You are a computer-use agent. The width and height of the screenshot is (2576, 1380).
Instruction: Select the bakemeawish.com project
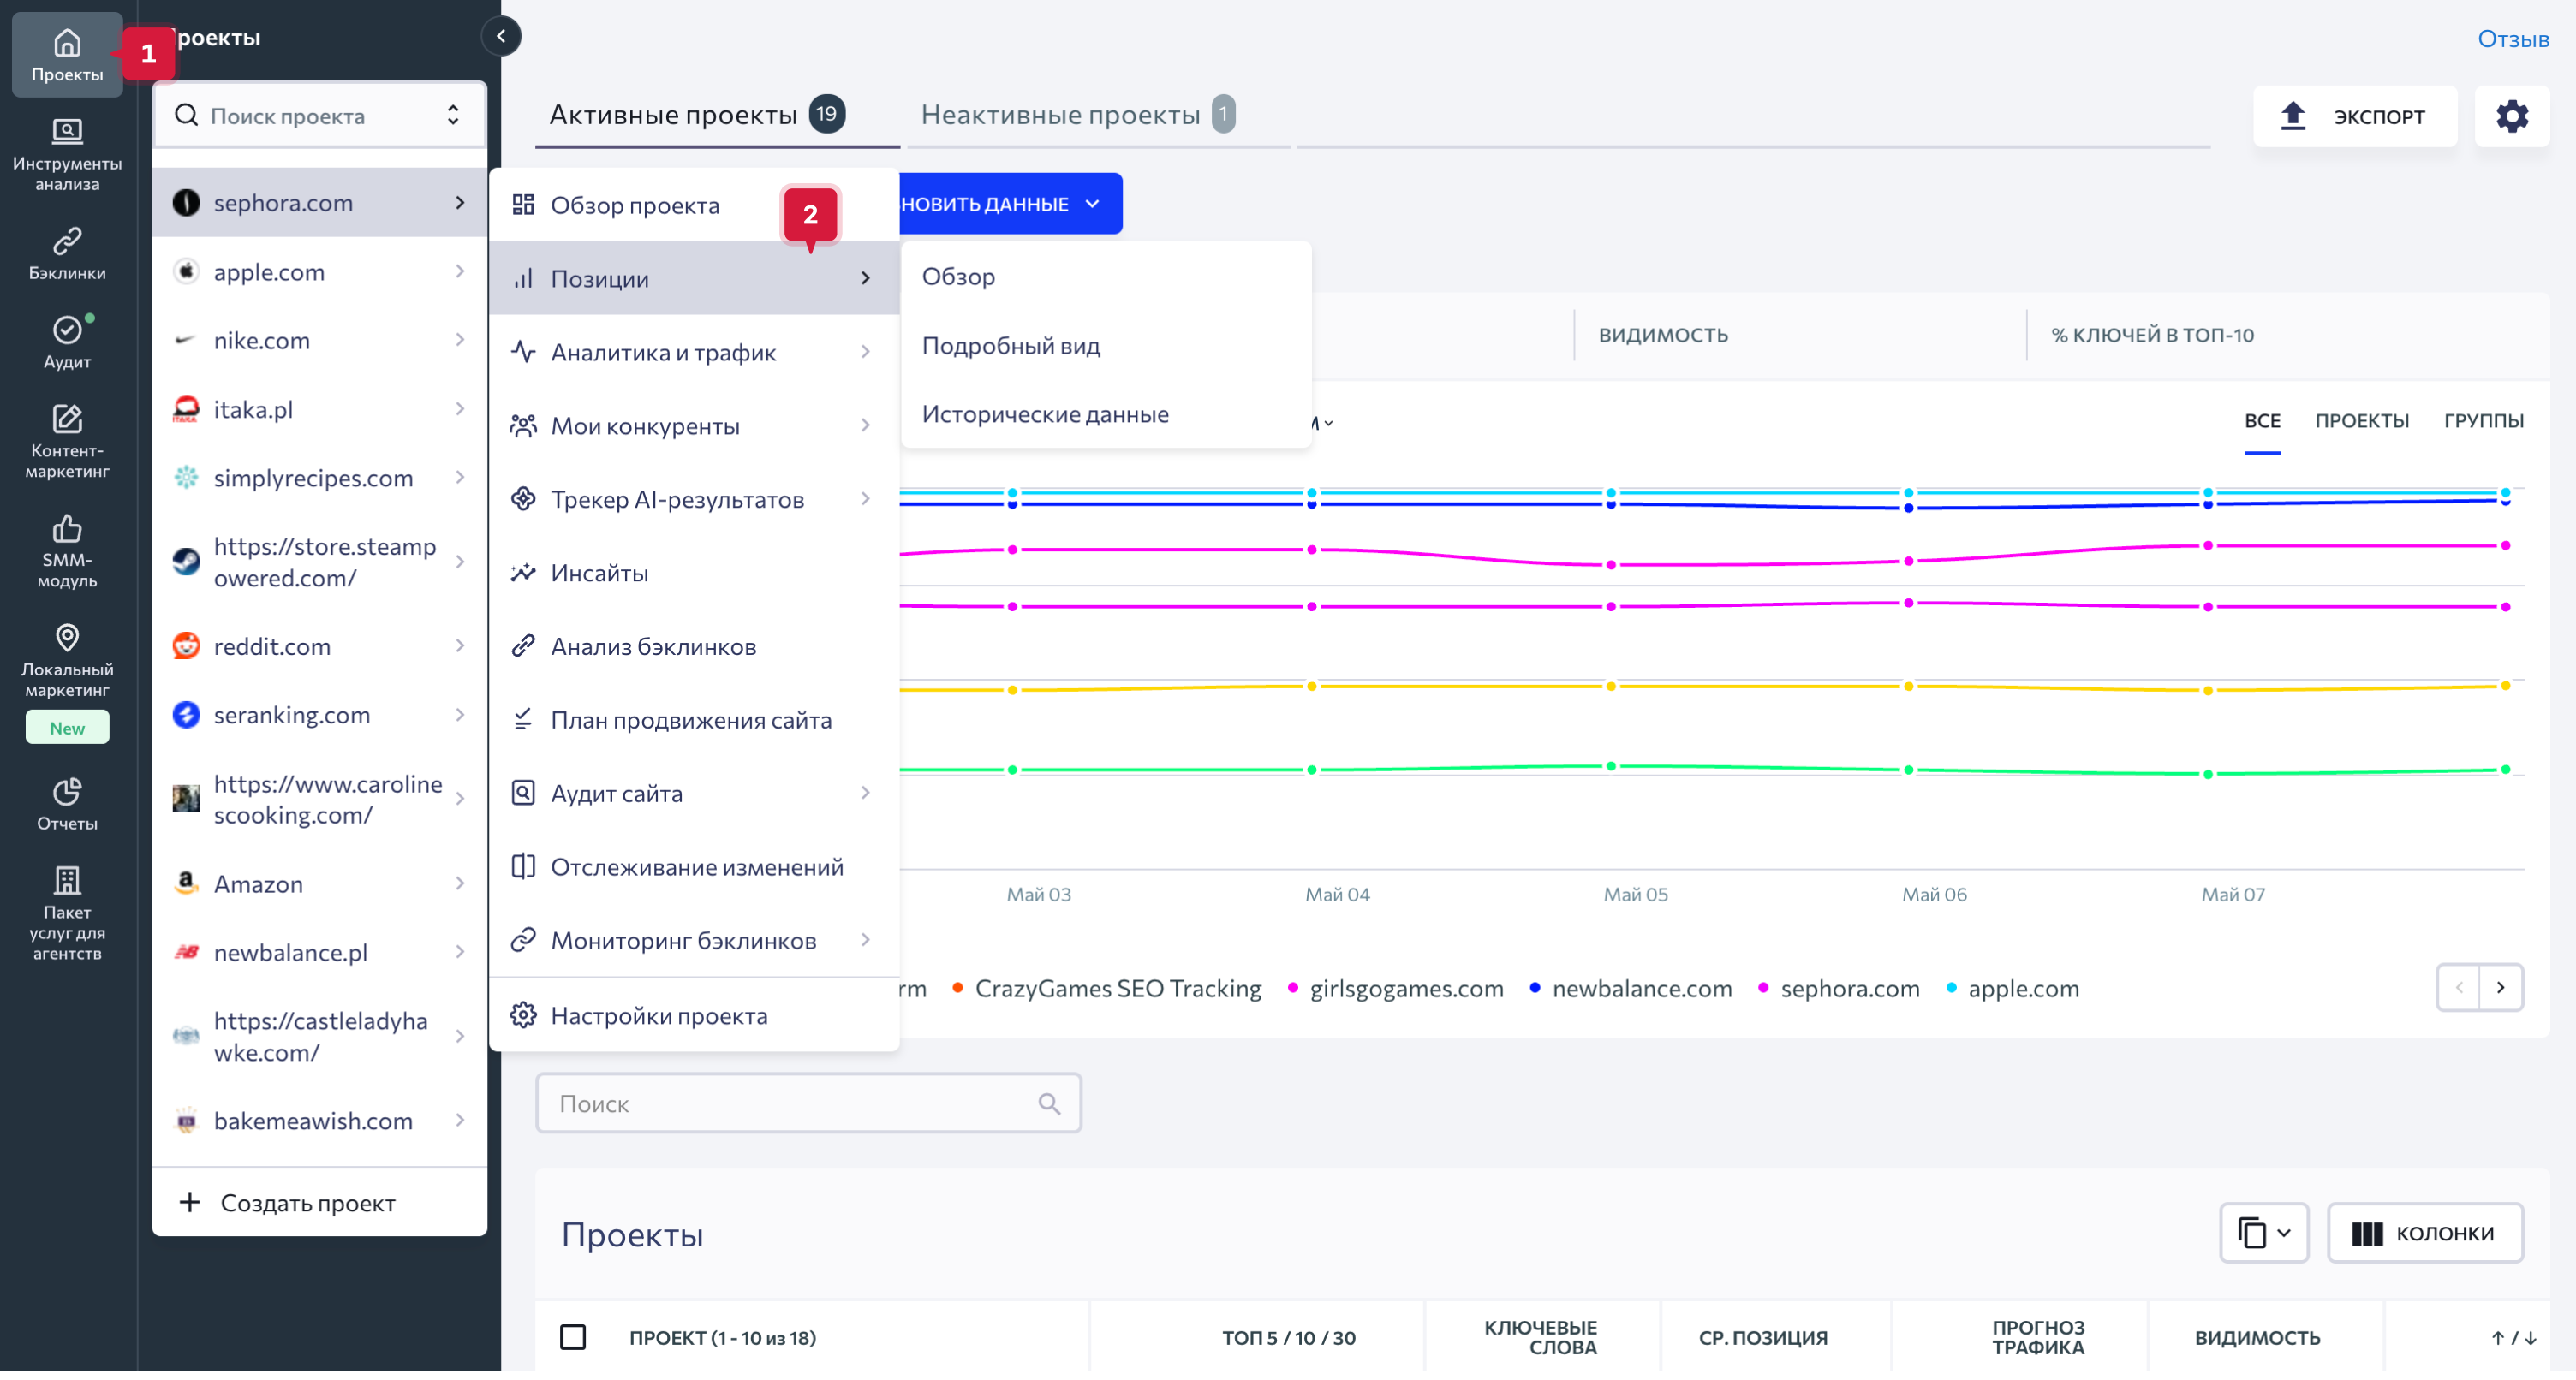(319, 1120)
